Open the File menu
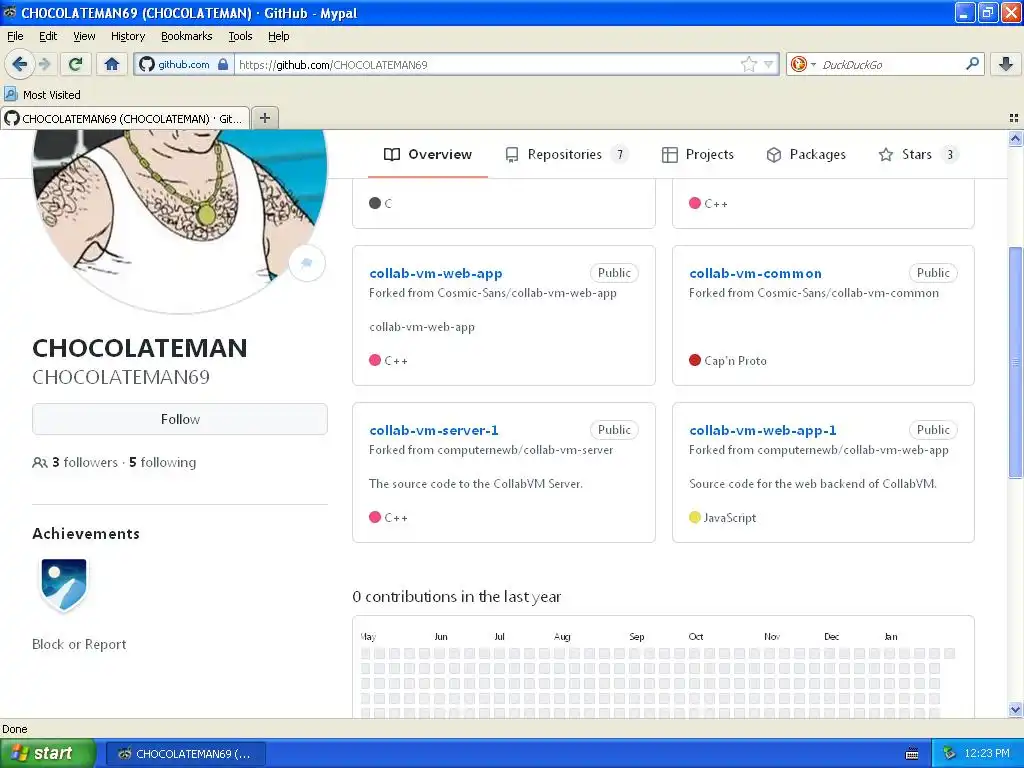Image resolution: width=1024 pixels, height=768 pixels. click(x=15, y=36)
